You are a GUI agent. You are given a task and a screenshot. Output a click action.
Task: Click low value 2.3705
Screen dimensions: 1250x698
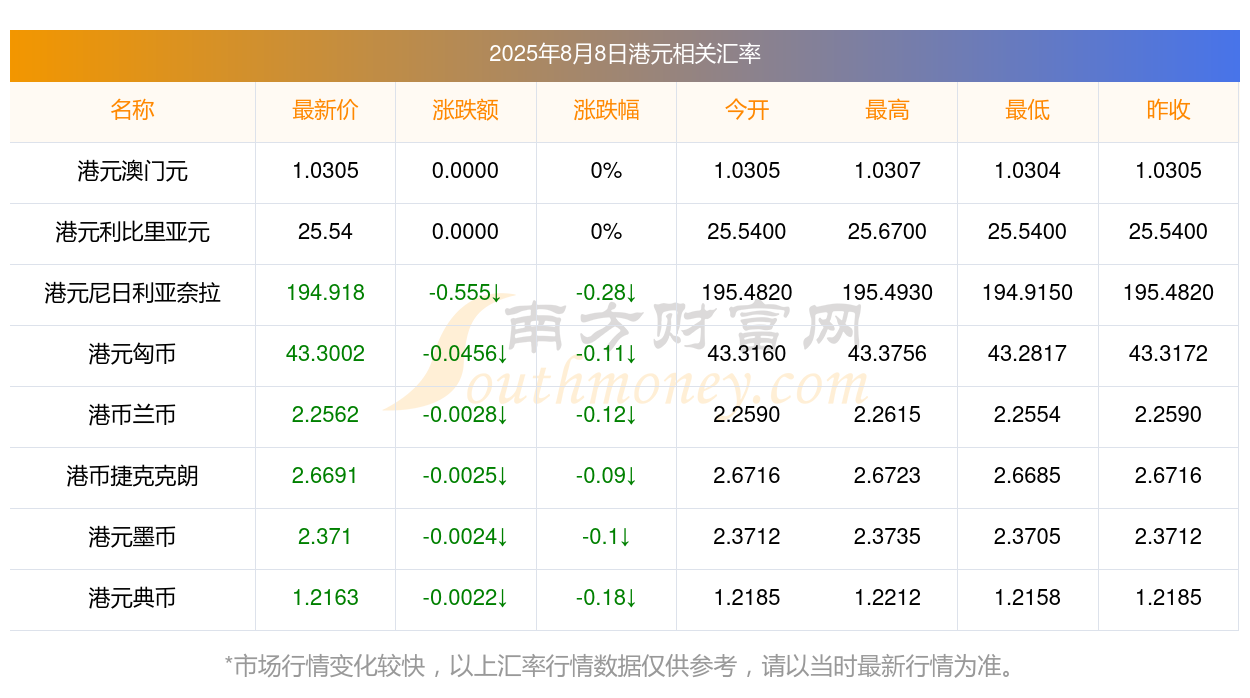pyautogui.click(x=1027, y=537)
